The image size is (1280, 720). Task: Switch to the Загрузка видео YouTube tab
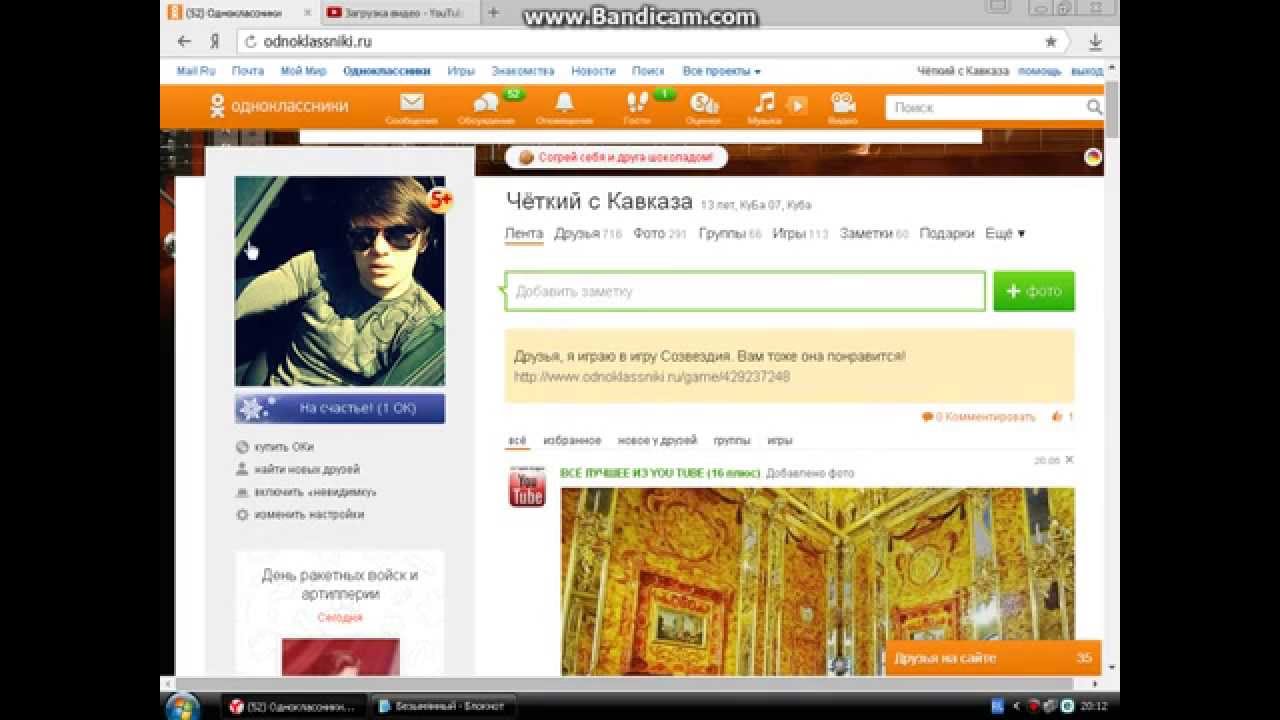(x=402, y=13)
